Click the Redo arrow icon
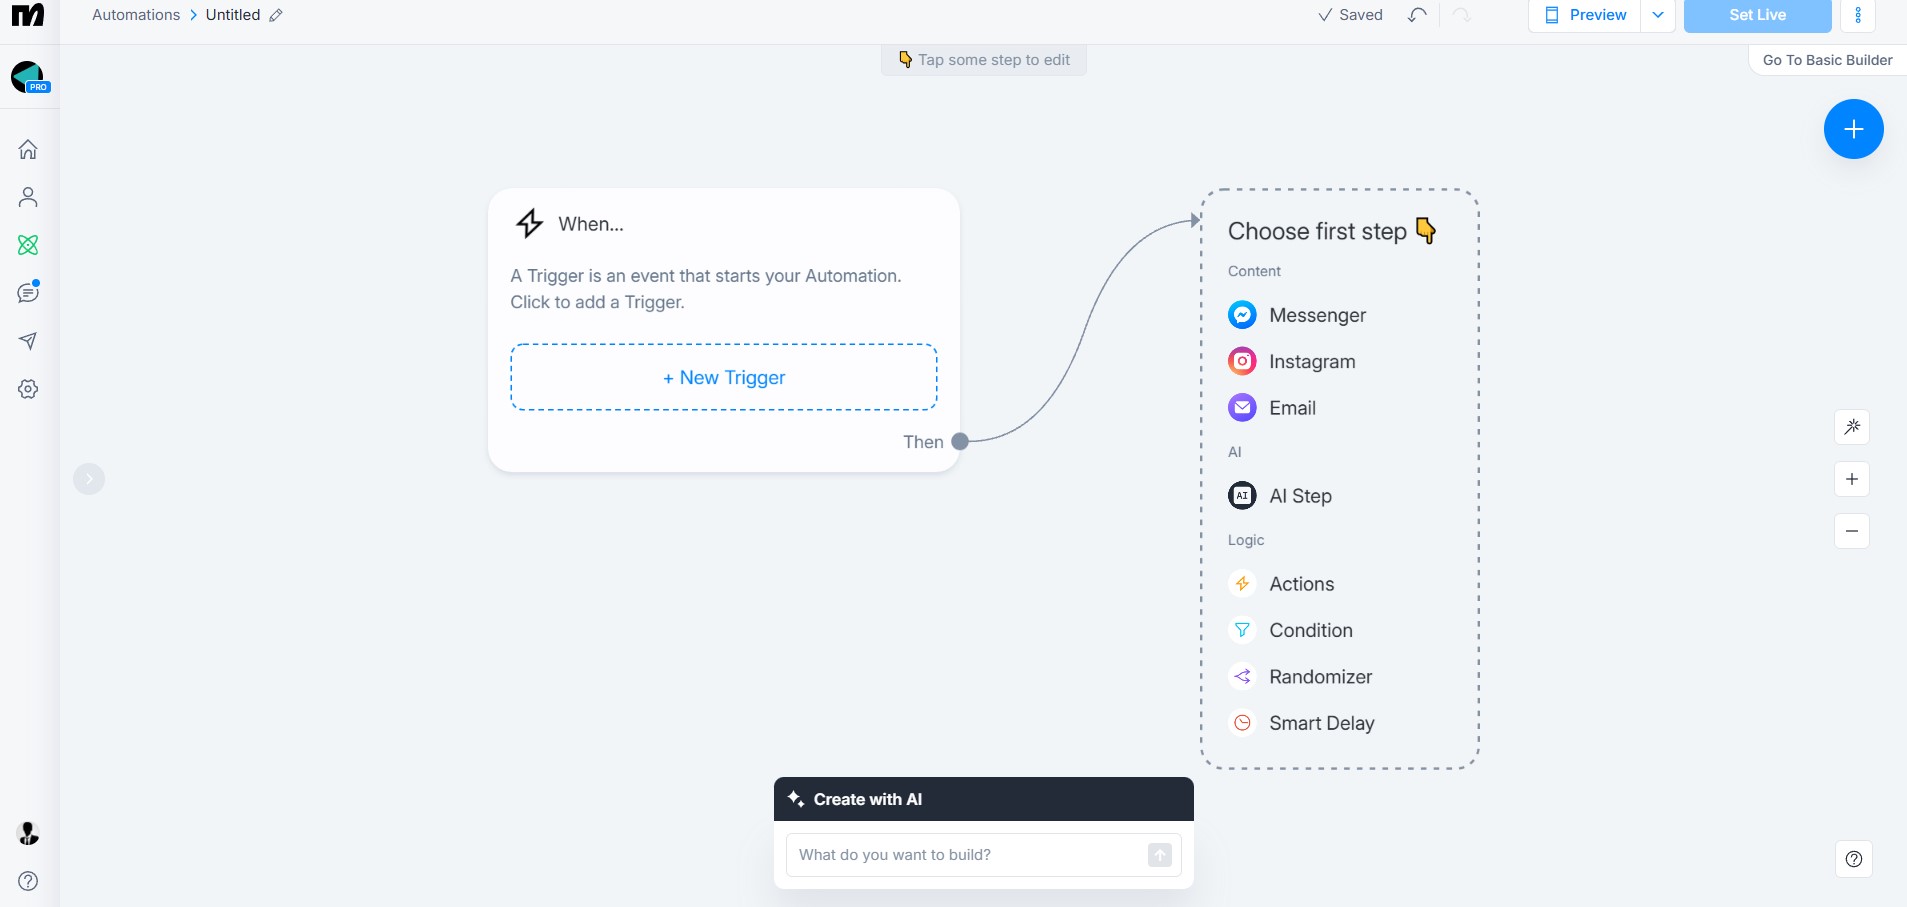The height and width of the screenshot is (907, 1907). tap(1462, 15)
